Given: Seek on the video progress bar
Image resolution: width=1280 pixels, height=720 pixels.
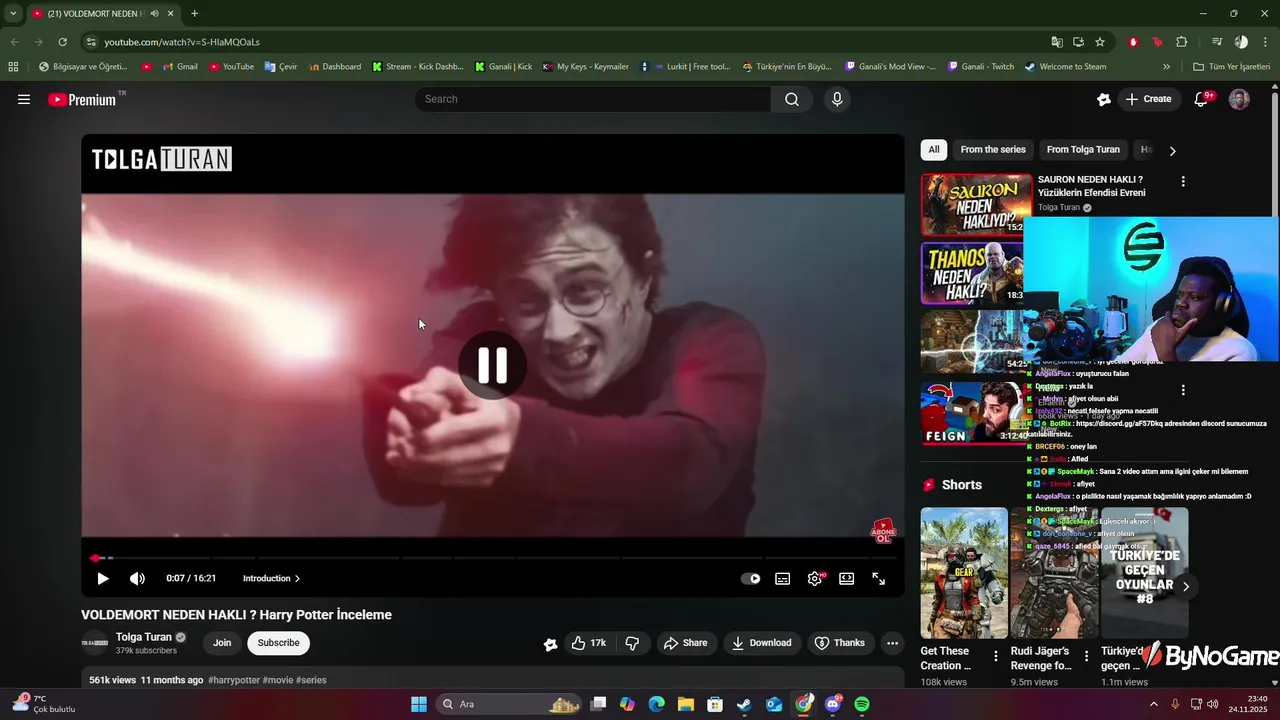Looking at the screenshot, I should (493, 558).
